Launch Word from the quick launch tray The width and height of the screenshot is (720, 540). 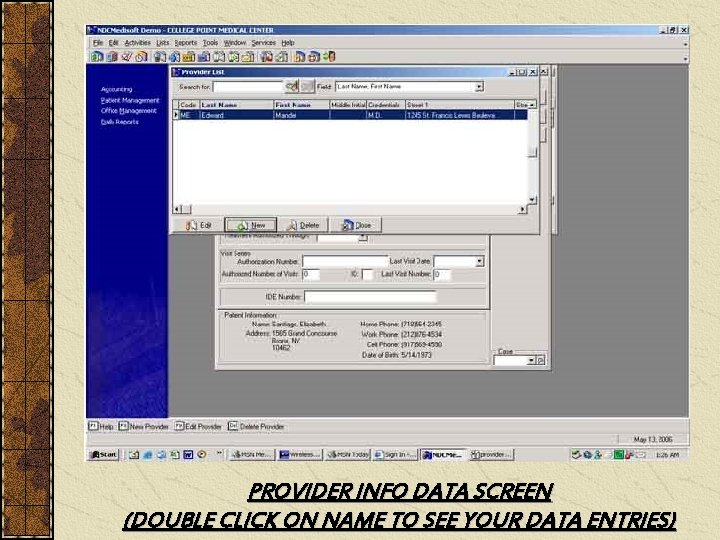[188, 455]
